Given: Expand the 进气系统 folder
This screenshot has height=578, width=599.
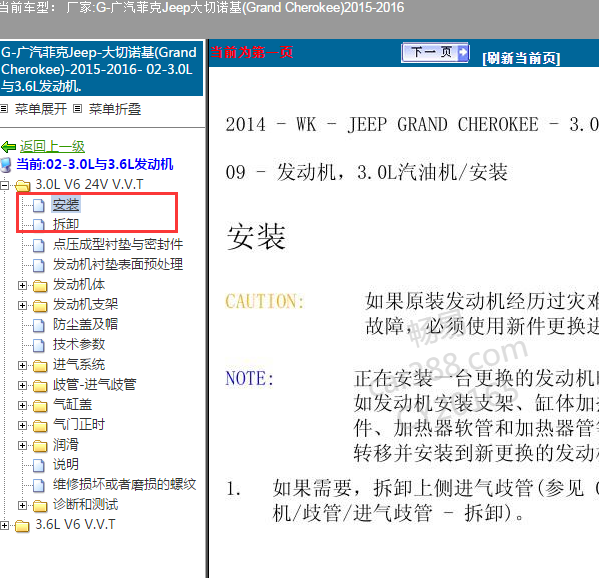Looking at the screenshot, I should point(23,366).
